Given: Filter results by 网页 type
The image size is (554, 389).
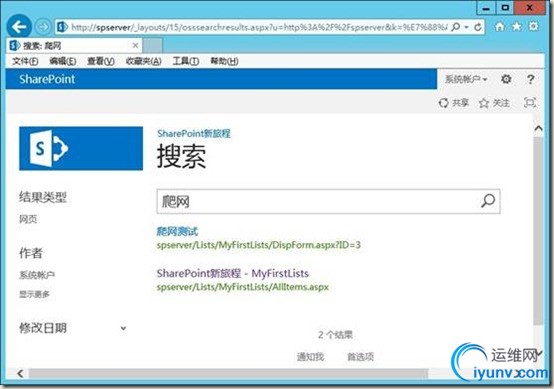Looking at the screenshot, I should pos(28,219).
